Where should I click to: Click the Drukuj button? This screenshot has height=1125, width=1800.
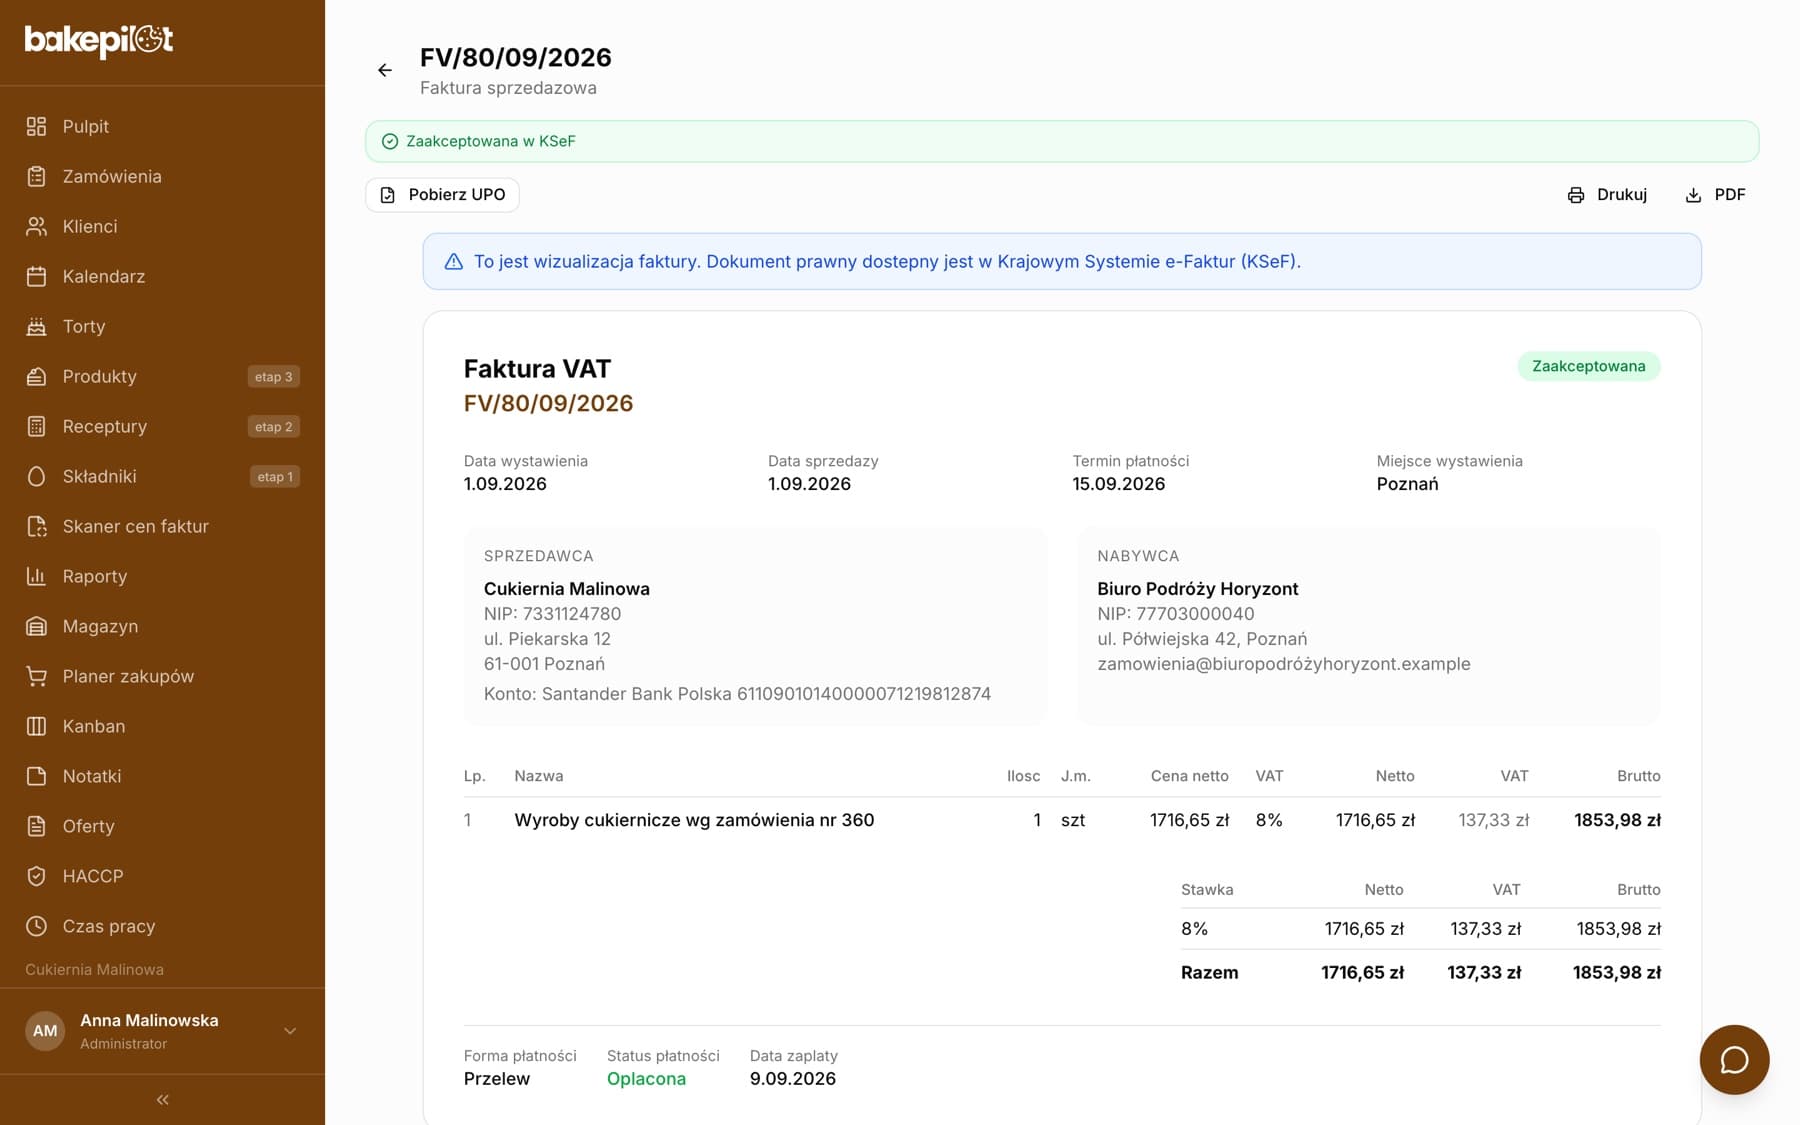(1607, 195)
